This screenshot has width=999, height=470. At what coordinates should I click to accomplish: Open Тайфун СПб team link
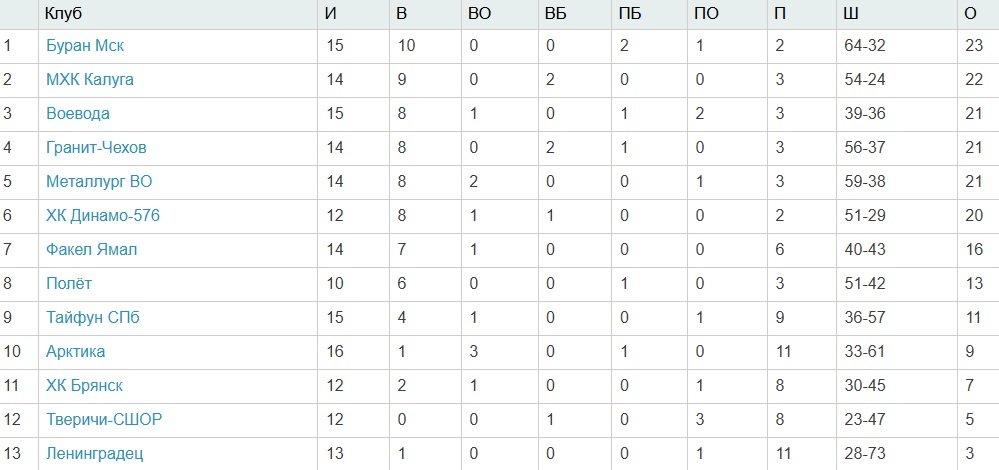point(93,317)
